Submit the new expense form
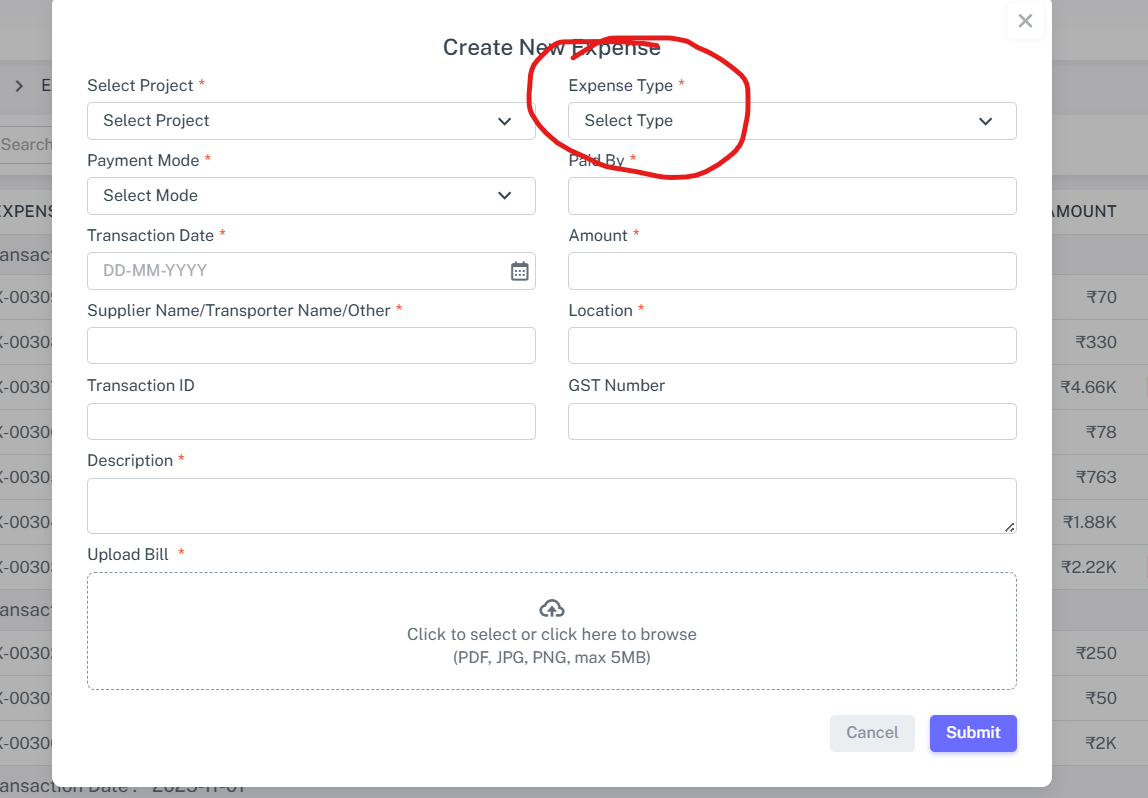This screenshot has width=1148, height=798. [972, 733]
